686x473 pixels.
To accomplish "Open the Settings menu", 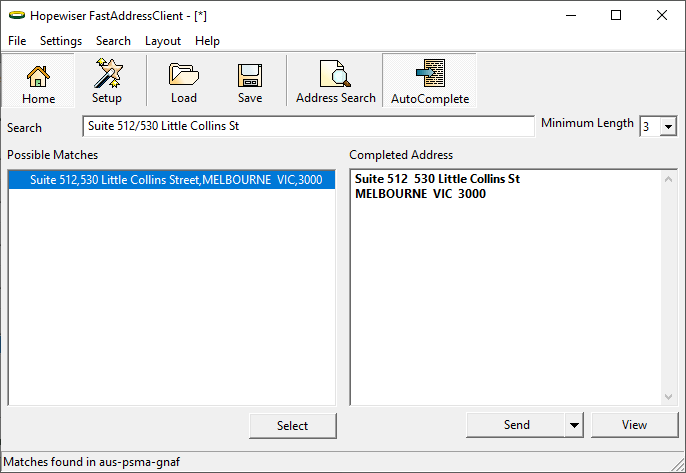I will pyautogui.click(x=61, y=41).
